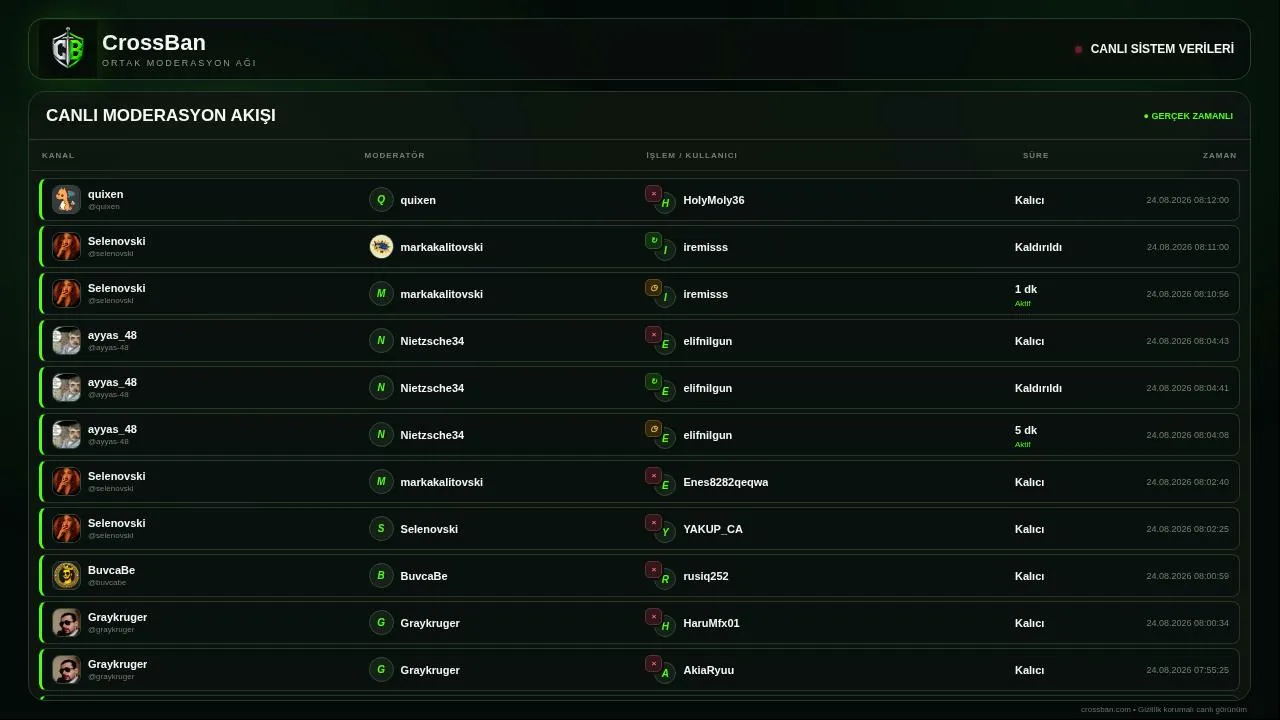This screenshot has height=720, width=1280.
Task: Open the rusiq252 user entry
Action: pos(706,576)
